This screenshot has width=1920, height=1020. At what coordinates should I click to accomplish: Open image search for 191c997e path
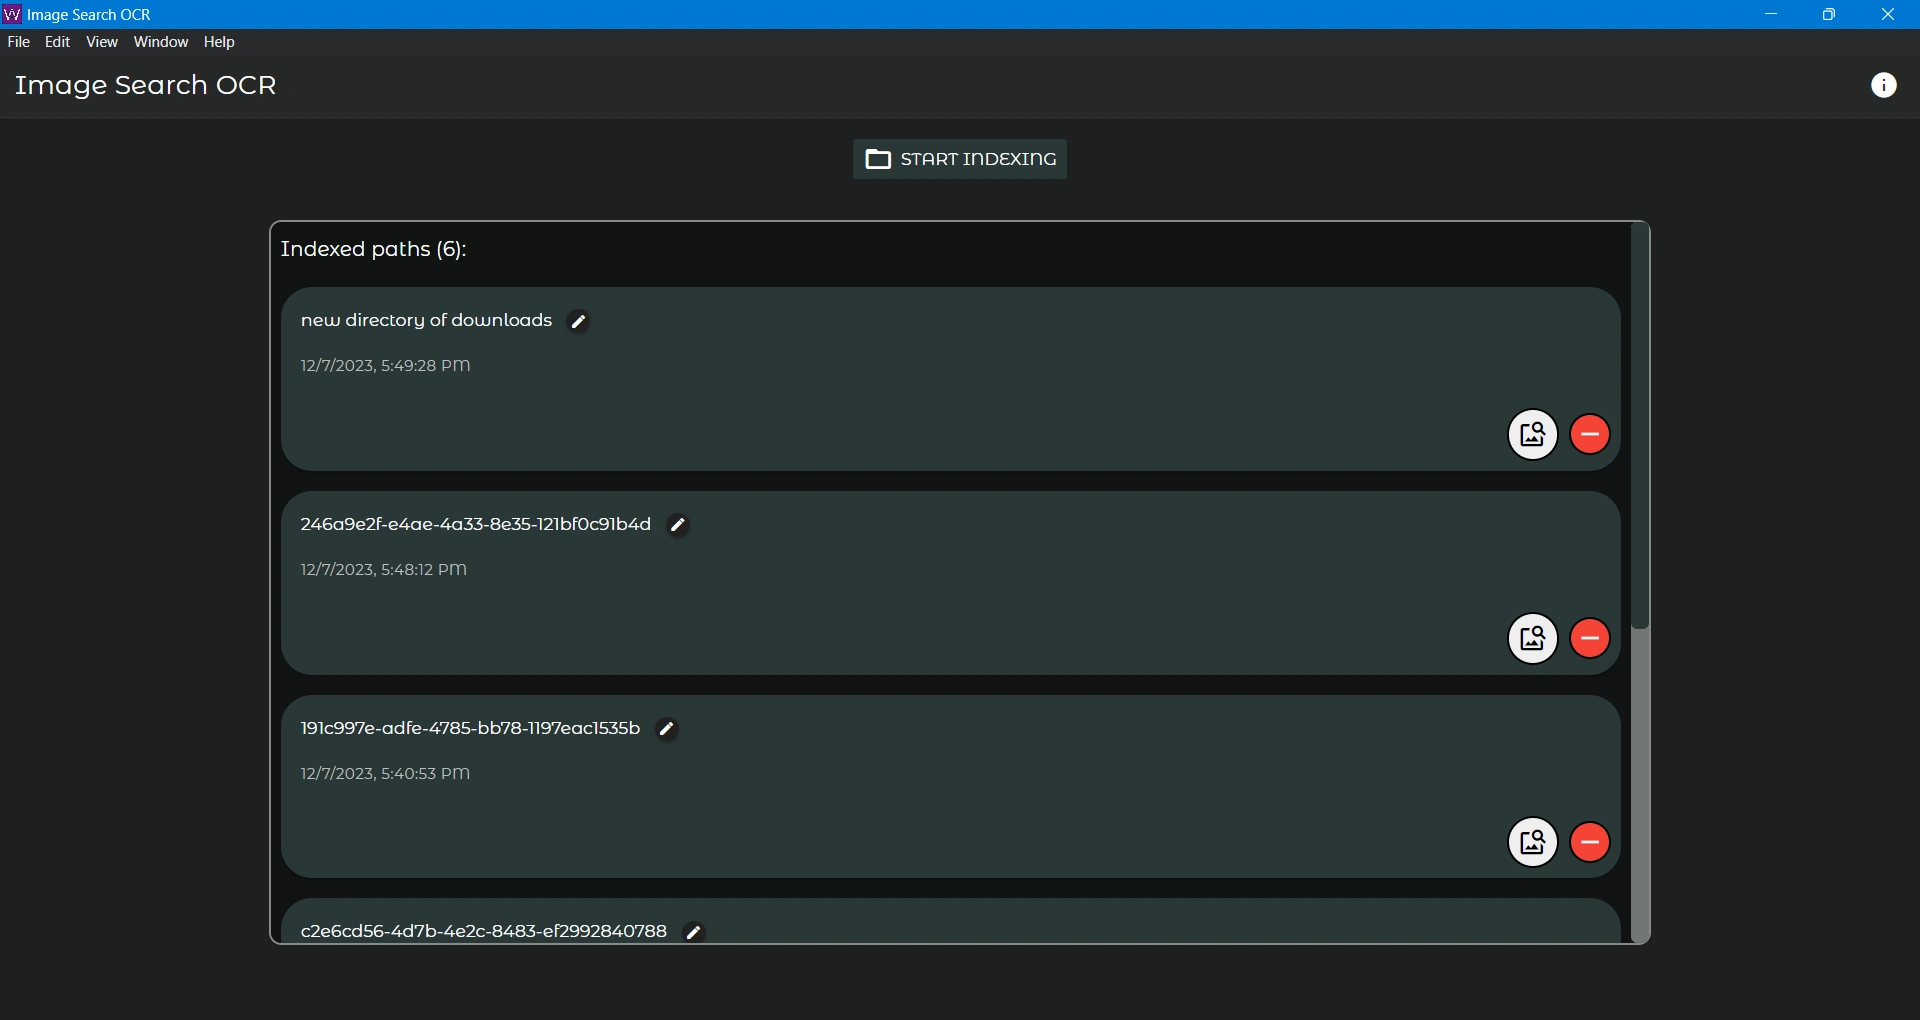pyautogui.click(x=1533, y=843)
